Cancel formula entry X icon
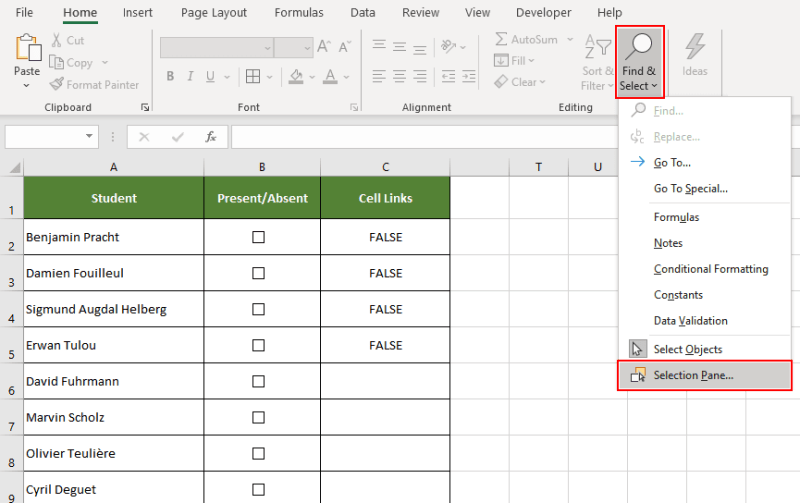This screenshot has width=800, height=503. 144,137
